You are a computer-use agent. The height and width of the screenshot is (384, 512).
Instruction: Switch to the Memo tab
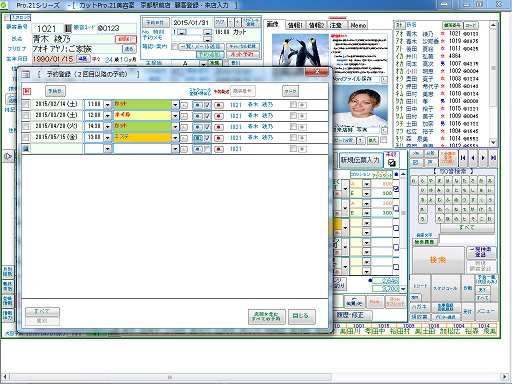(x=358, y=25)
